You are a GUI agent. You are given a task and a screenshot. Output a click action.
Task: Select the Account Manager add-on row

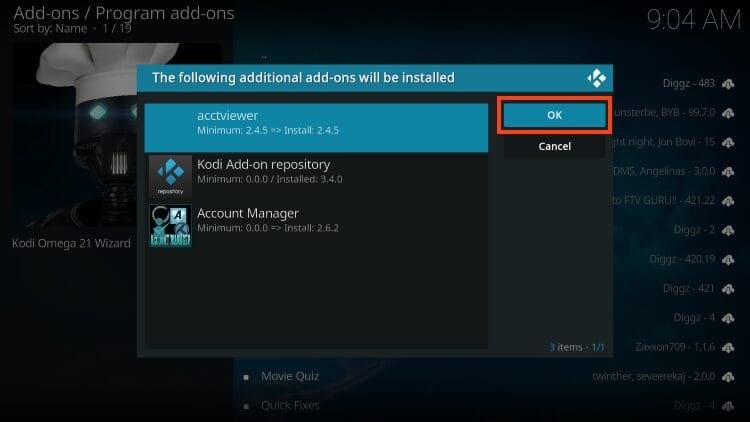tap(316, 225)
